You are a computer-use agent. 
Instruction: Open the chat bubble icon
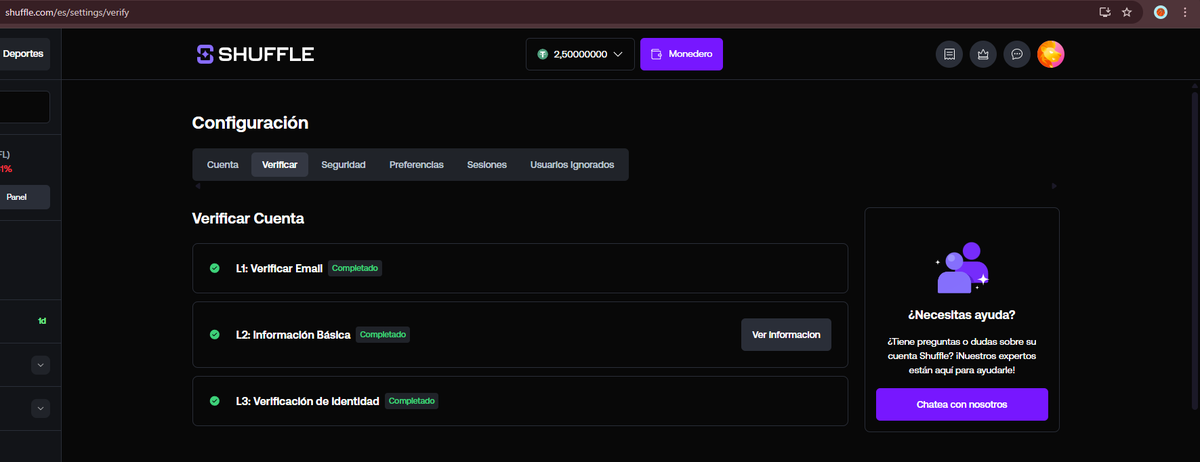pos(1017,54)
